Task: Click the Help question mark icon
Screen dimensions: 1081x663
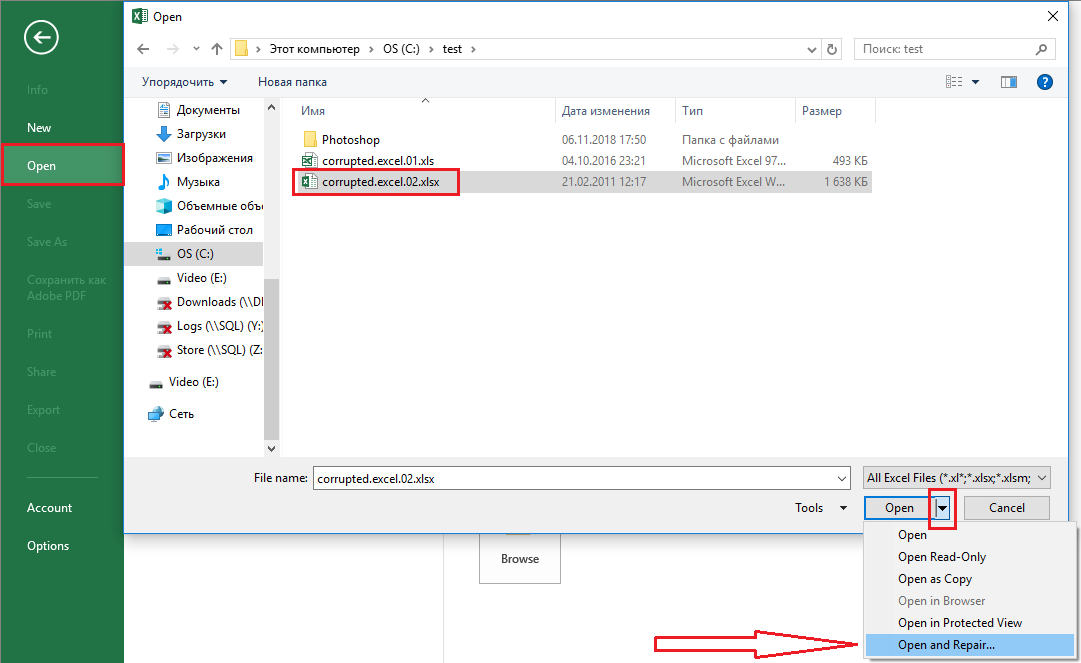Action: tap(1045, 82)
